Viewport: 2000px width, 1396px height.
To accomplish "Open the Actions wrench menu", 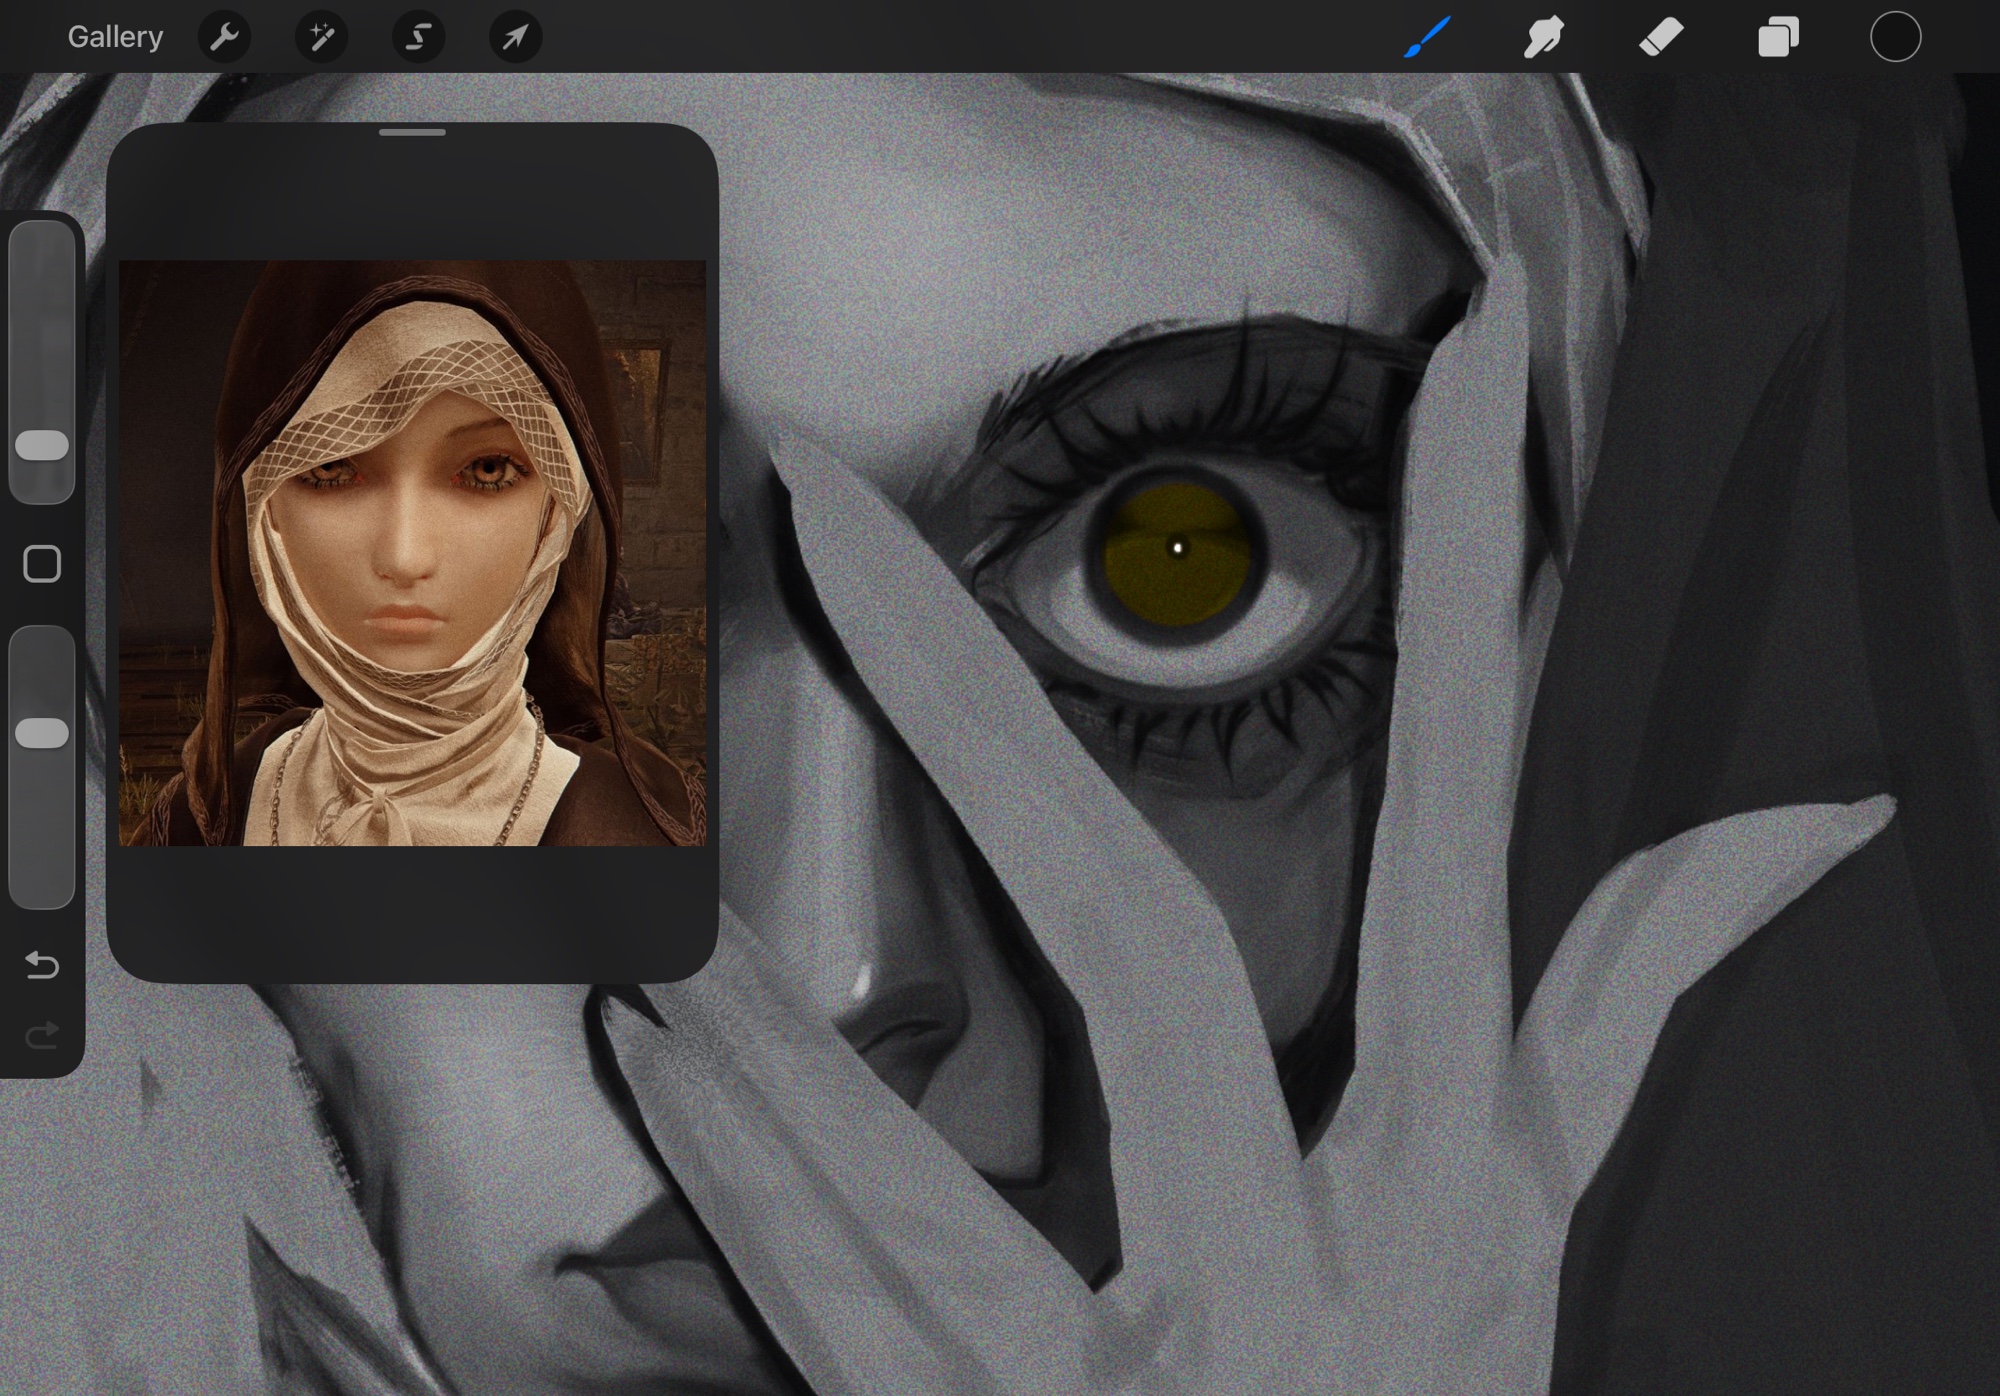I will pos(224,37).
